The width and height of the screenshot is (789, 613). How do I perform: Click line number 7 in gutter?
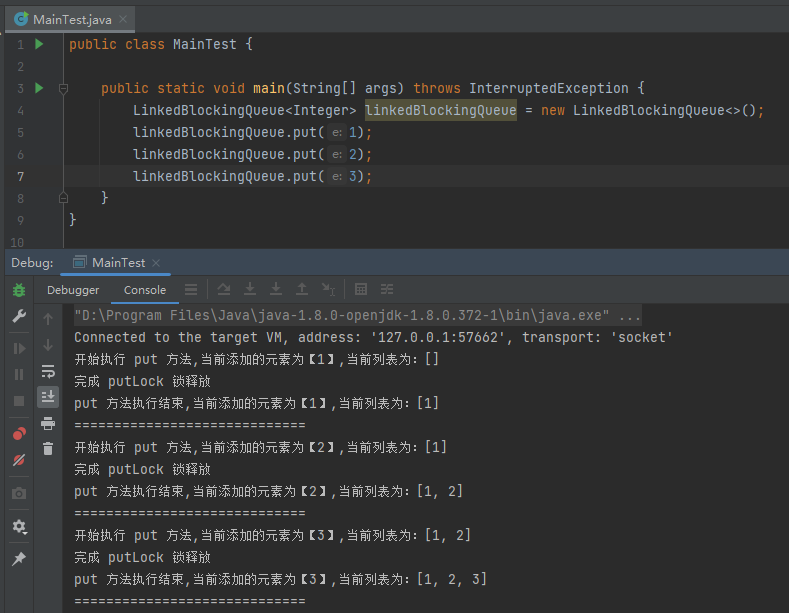[20, 177]
